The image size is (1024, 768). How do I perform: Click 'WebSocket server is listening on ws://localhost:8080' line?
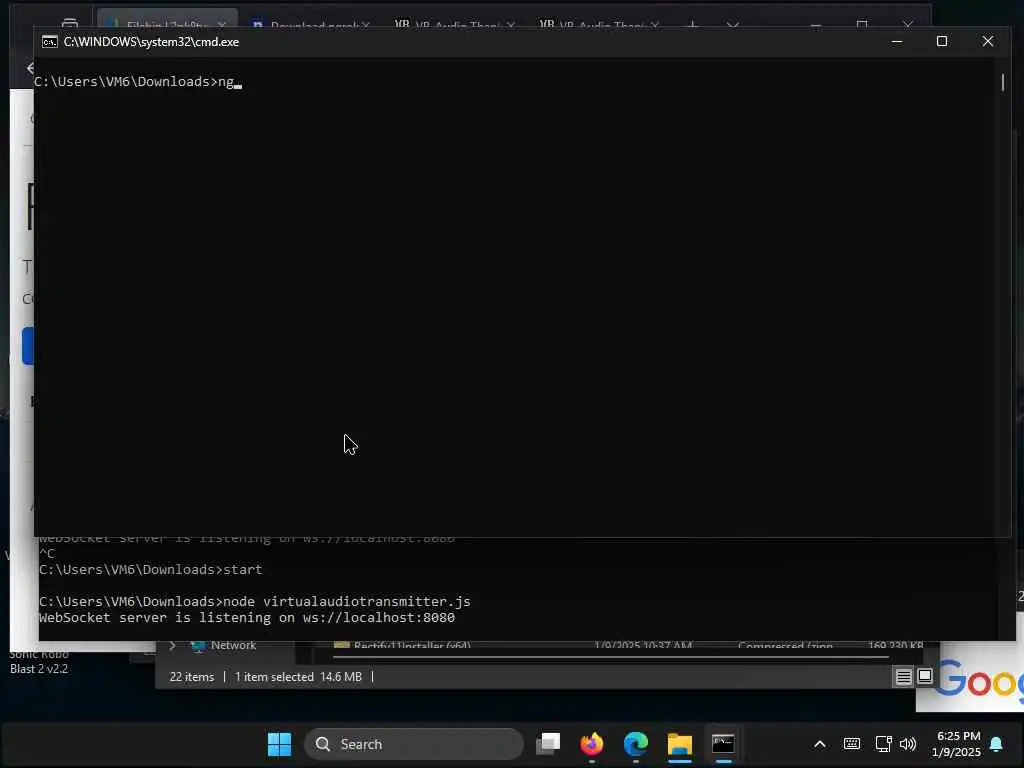(x=247, y=618)
